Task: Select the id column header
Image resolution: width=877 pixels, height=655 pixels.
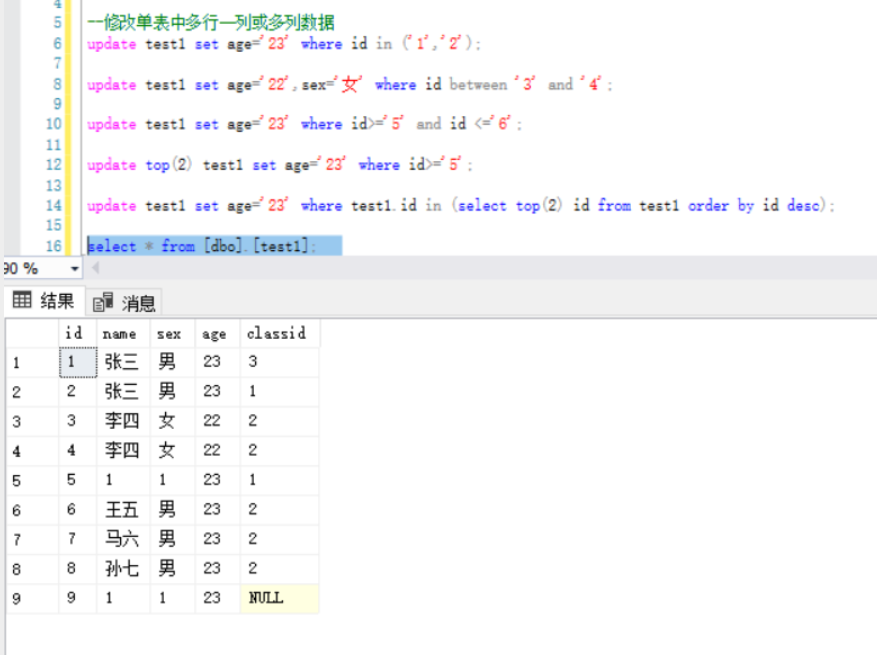Action: tap(77, 334)
